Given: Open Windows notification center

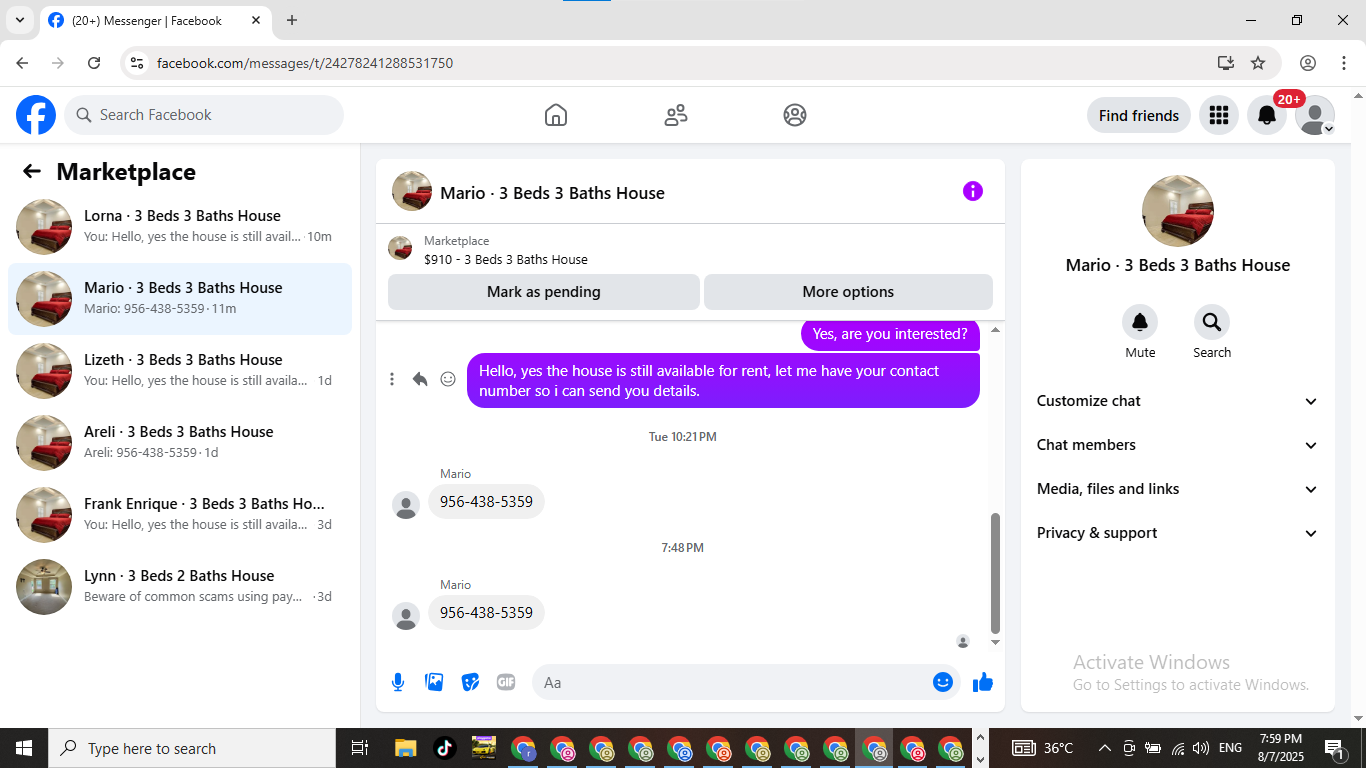Looking at the screenshot, I should click(x=1333, y=748).
